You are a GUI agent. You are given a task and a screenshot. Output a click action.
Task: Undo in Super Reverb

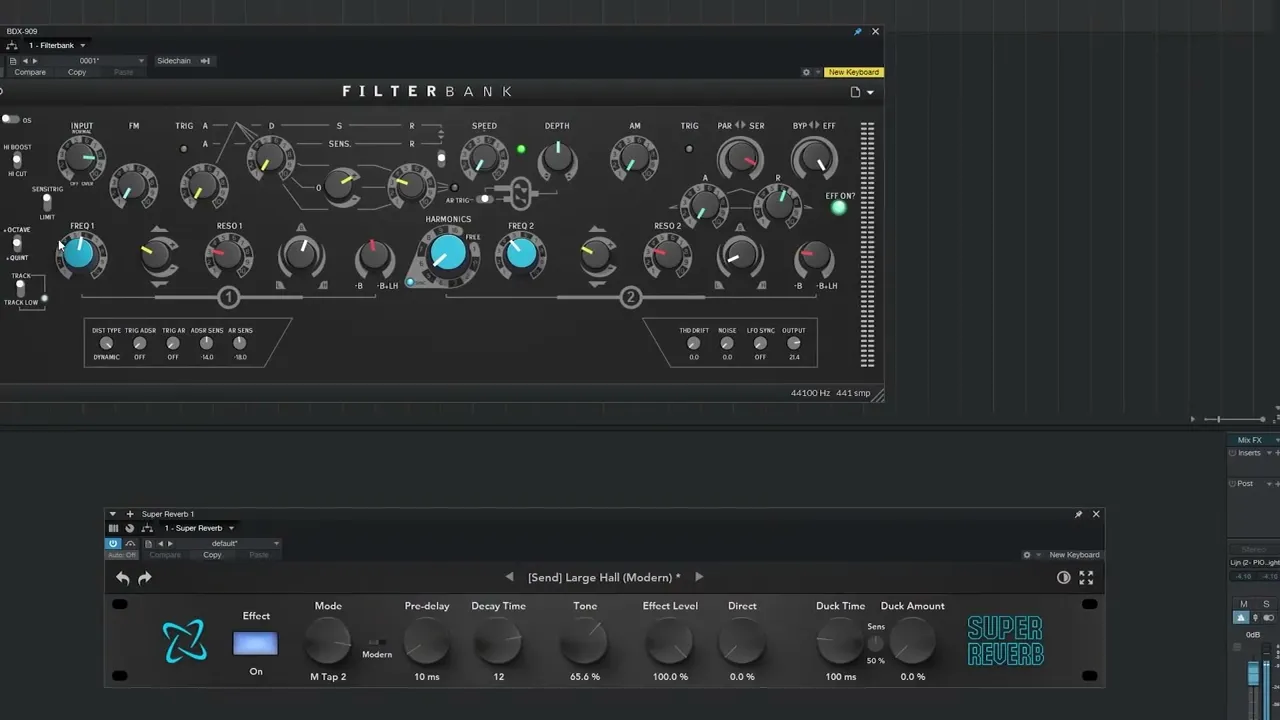(x=122, y=578)
